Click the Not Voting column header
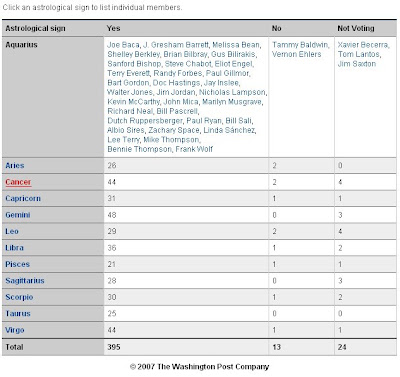 click(x=356, y=28)
